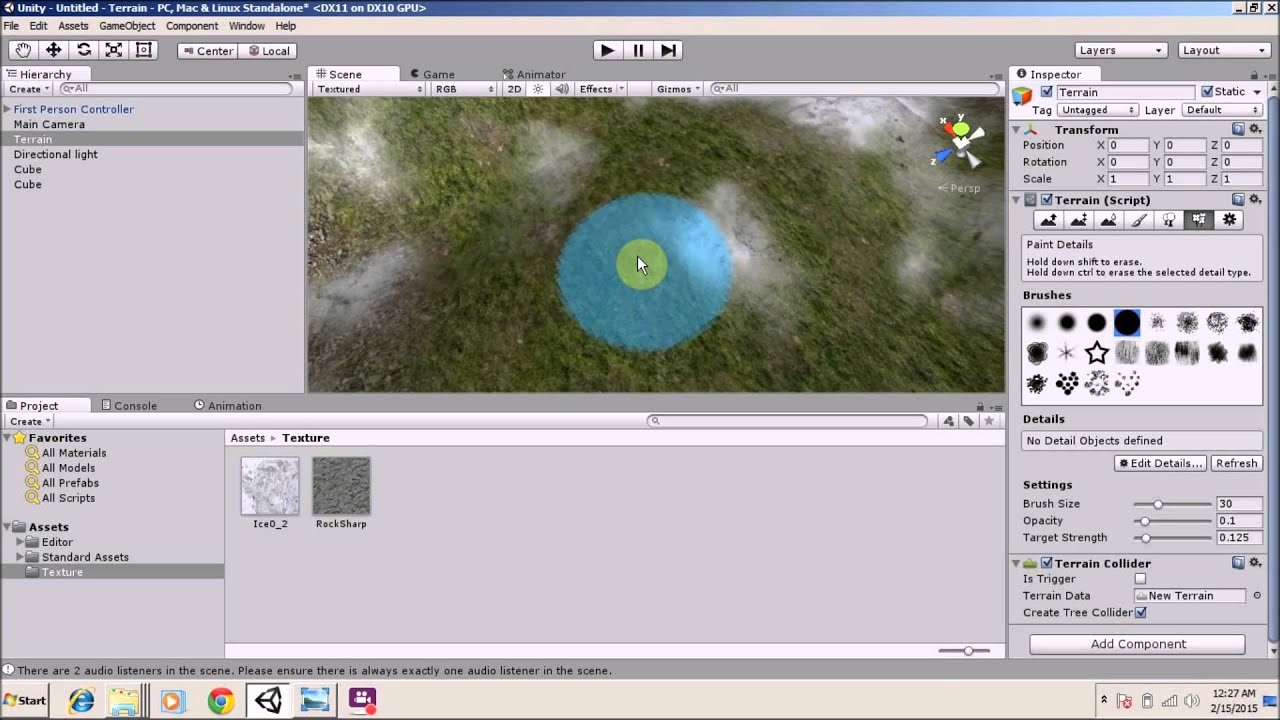This screenshot has width=1280, height=720.
Task: Toggle scene lighting sun icon
Action: [538, 89]
